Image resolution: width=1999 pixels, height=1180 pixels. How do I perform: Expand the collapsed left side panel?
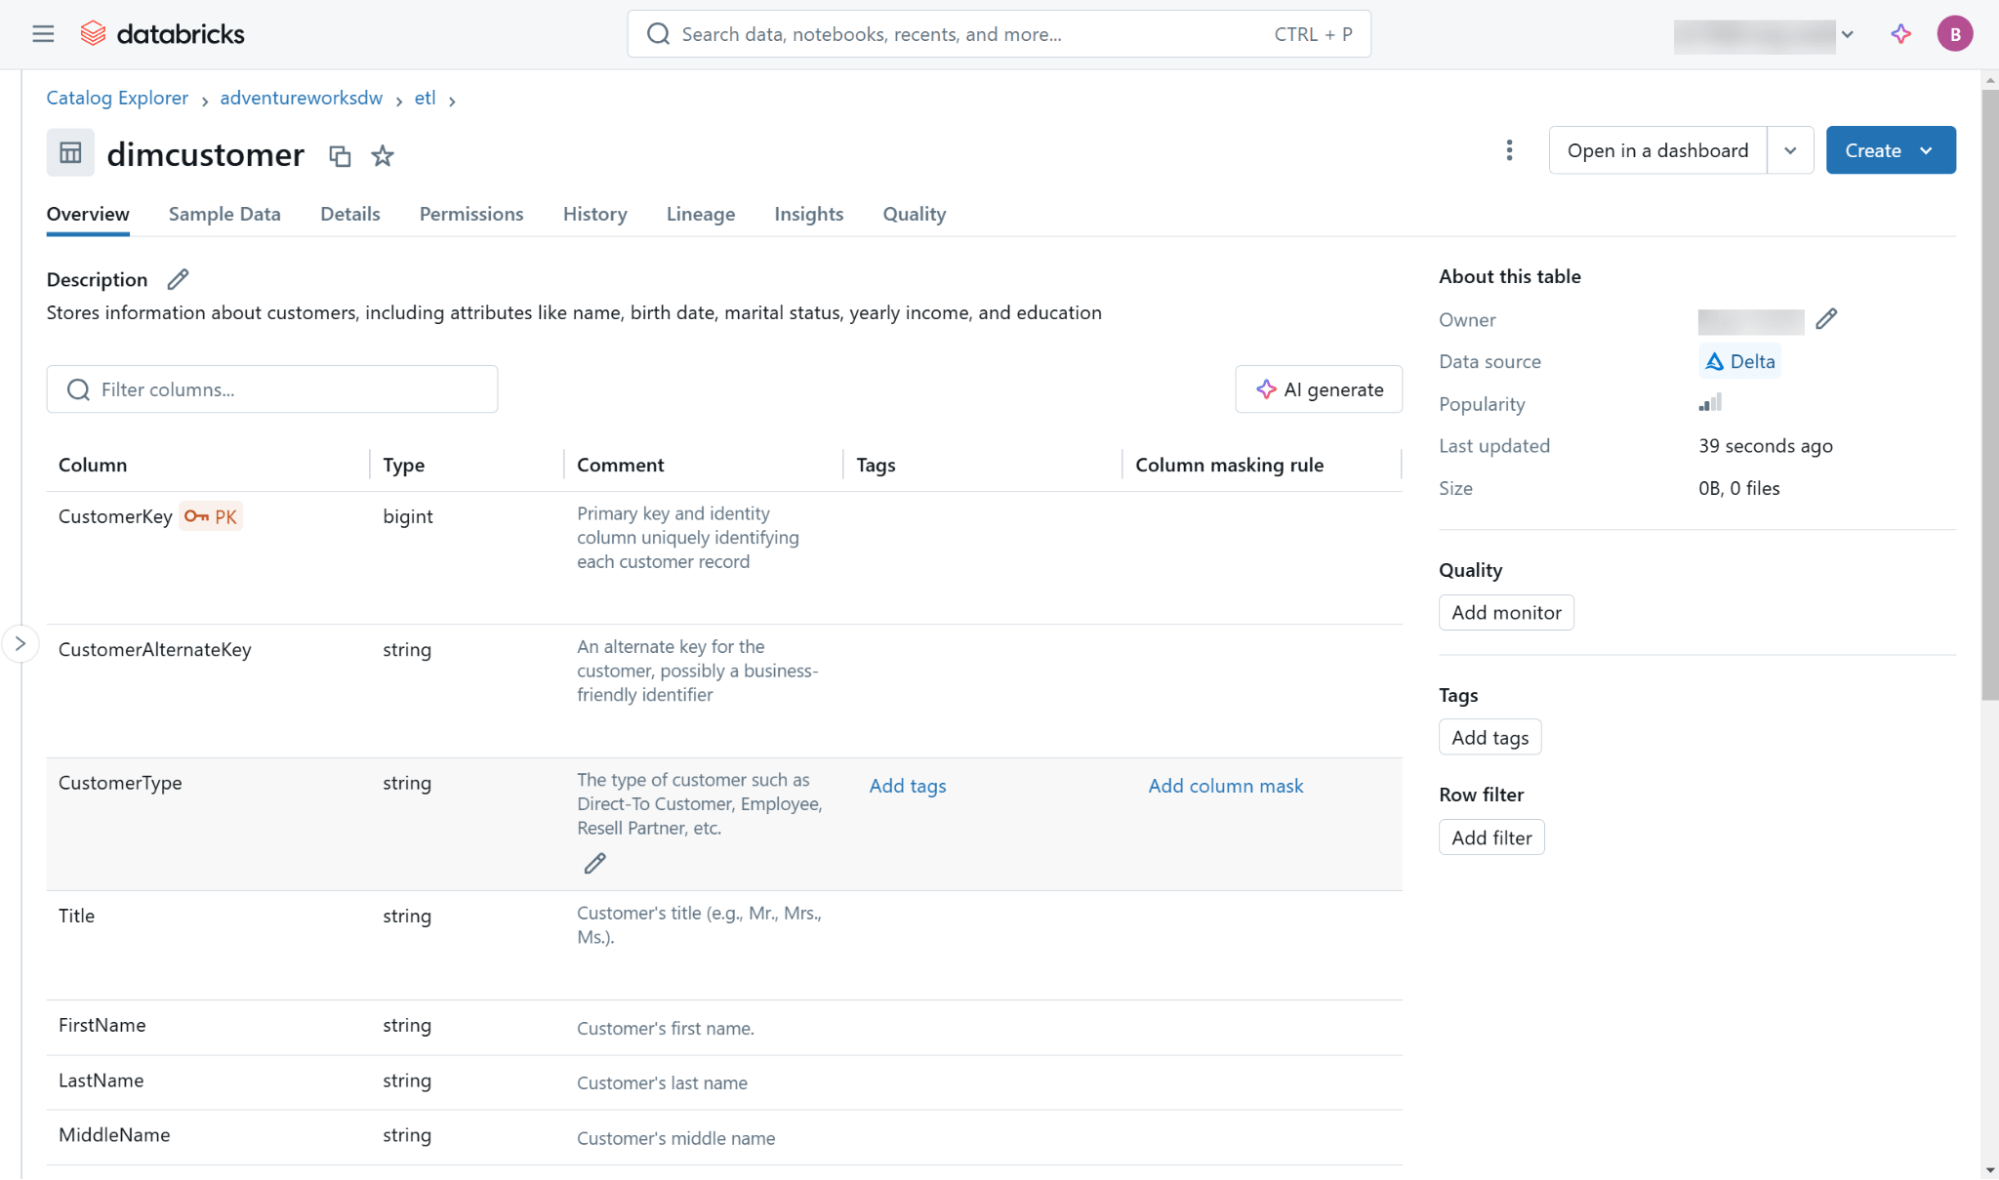(x=21, y=643)
